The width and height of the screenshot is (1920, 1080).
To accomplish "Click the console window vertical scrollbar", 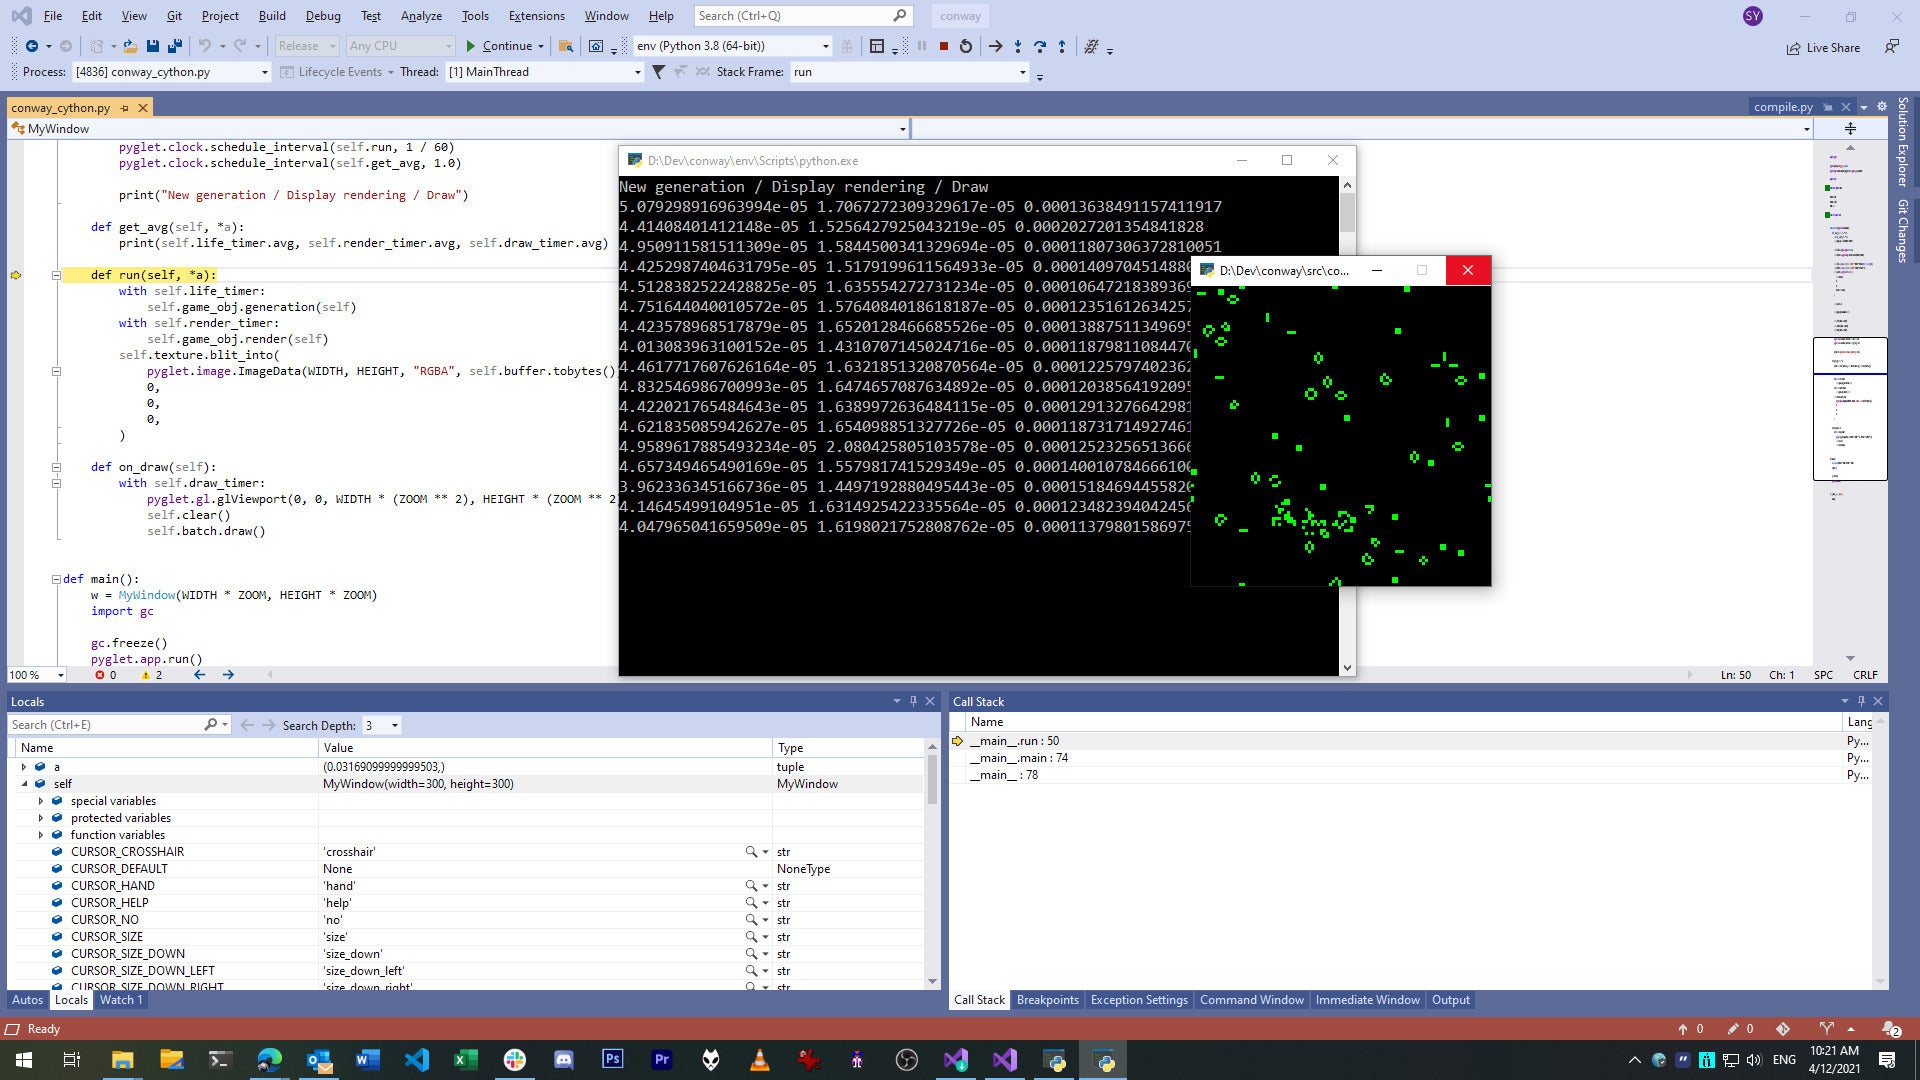I will (x=1347, y=426).
